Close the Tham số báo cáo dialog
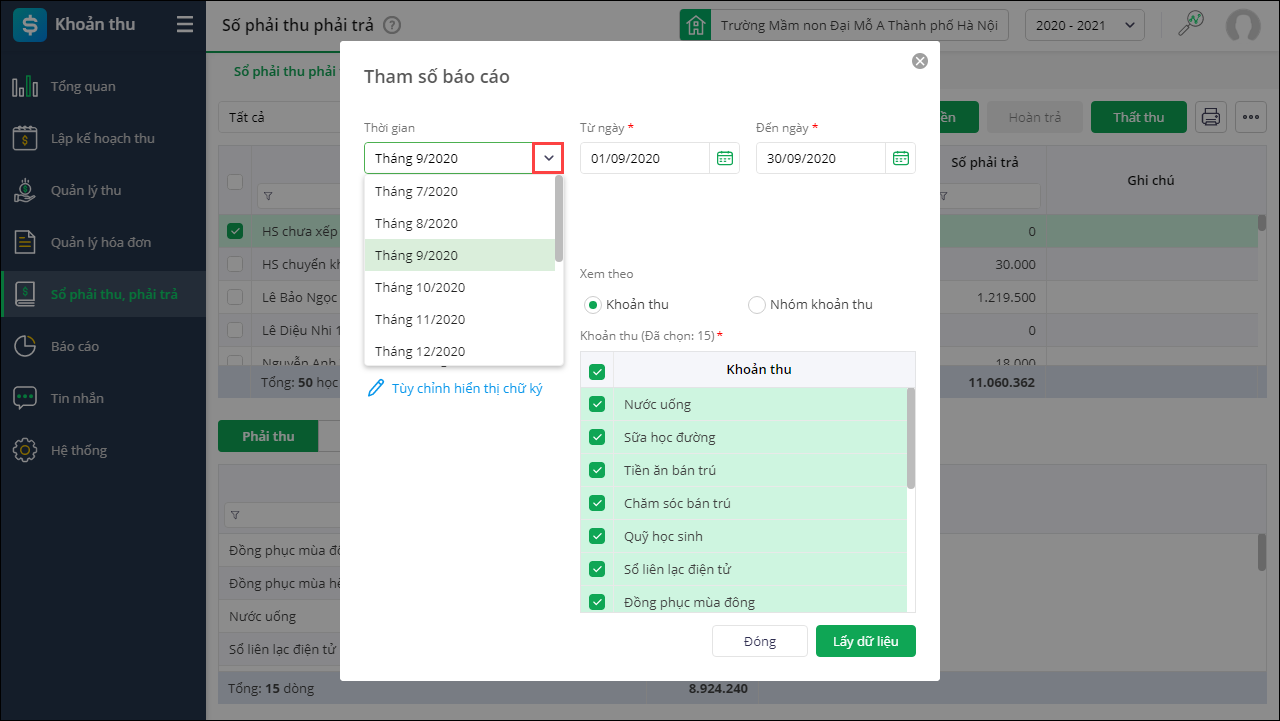 [920, 61]
